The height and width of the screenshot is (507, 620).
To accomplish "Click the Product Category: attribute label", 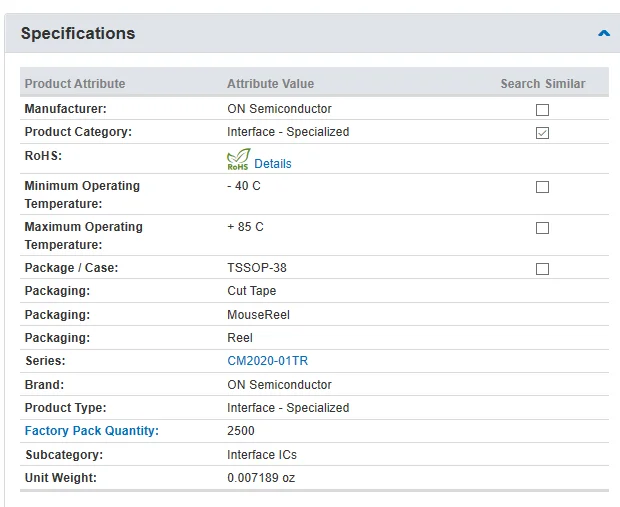I will coord(78,132).
